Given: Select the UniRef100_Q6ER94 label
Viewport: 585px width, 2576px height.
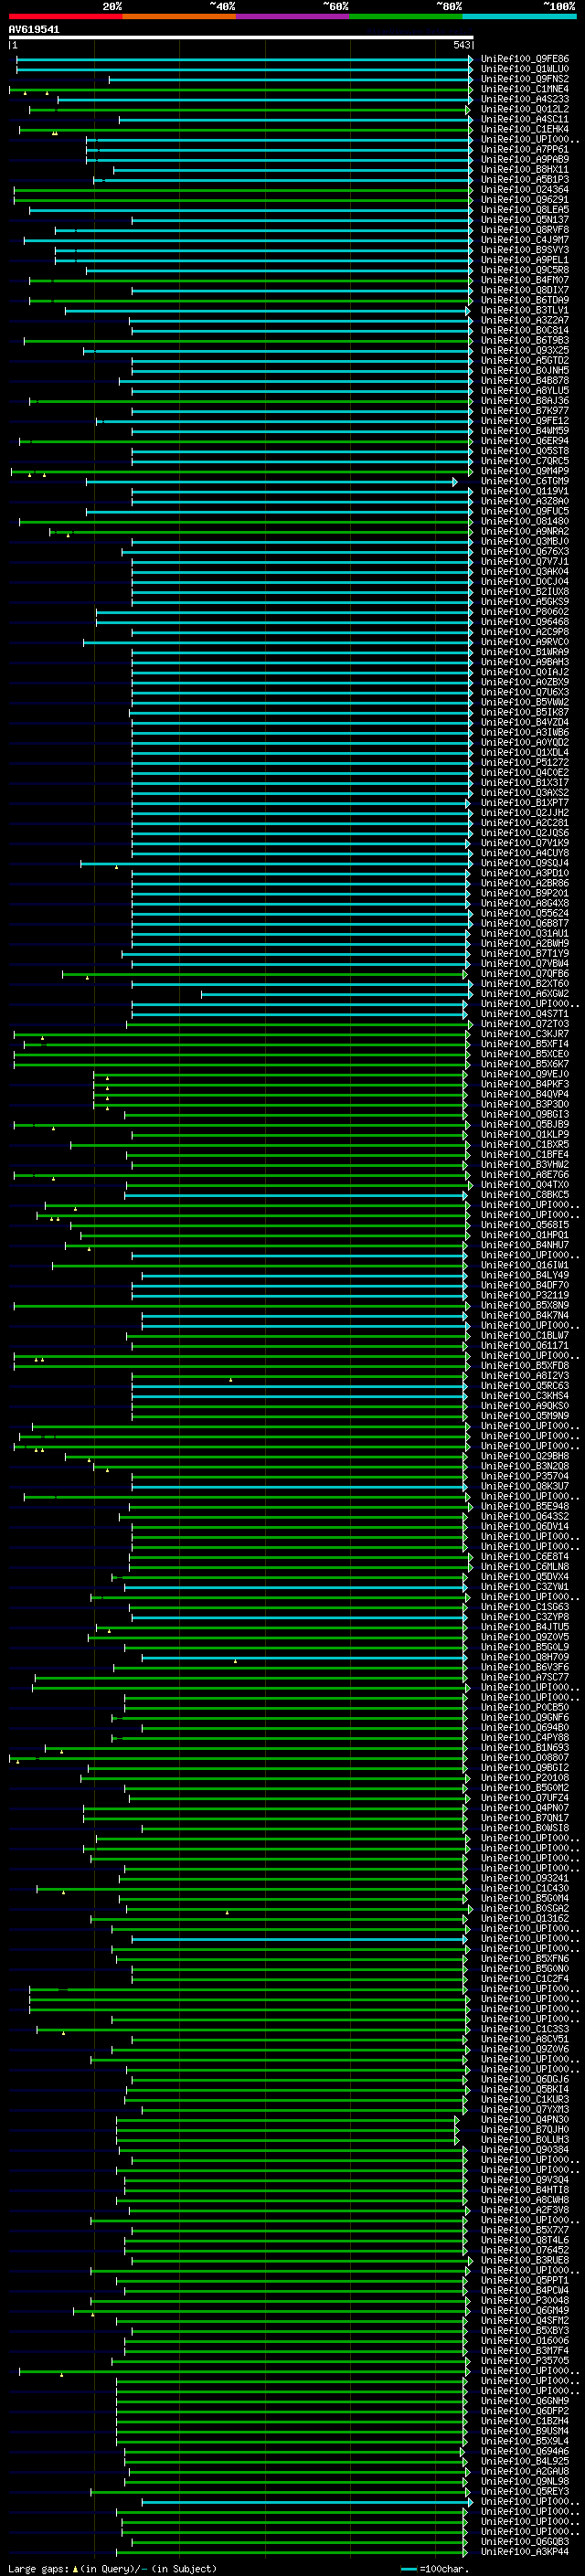Looking at the screenshot, I should click(524, 441).
